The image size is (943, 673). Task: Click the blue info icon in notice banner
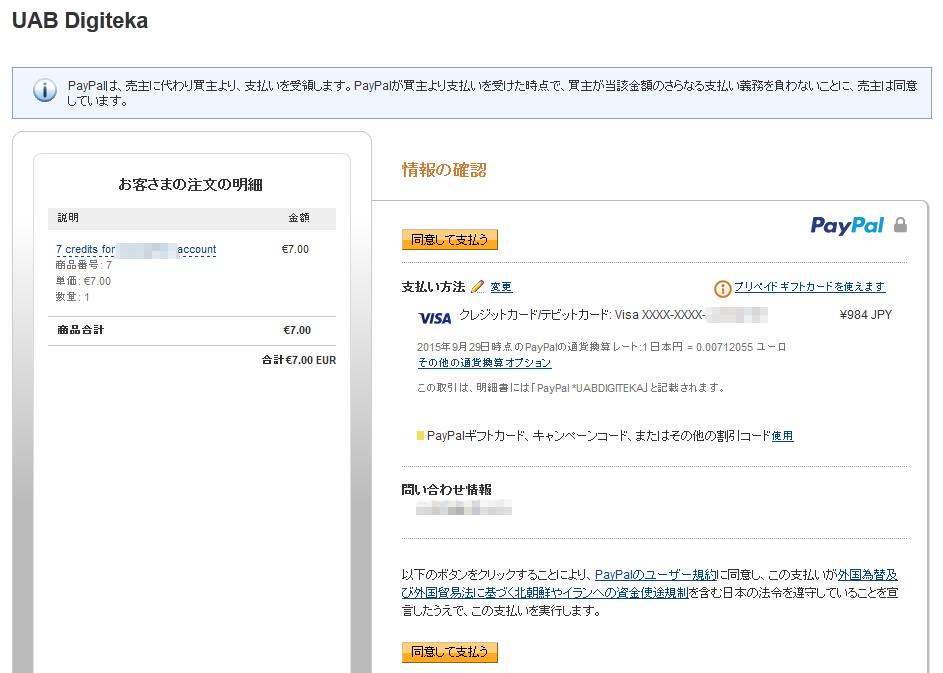pos(45,91)
